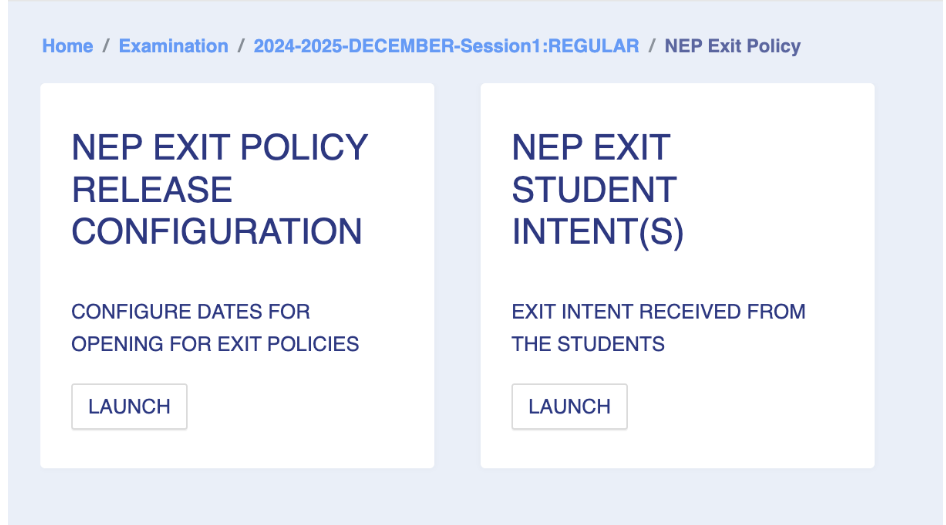
Task: Click the NEP Exit Policy breadcrumb
Action: click(x=732, y=46)
